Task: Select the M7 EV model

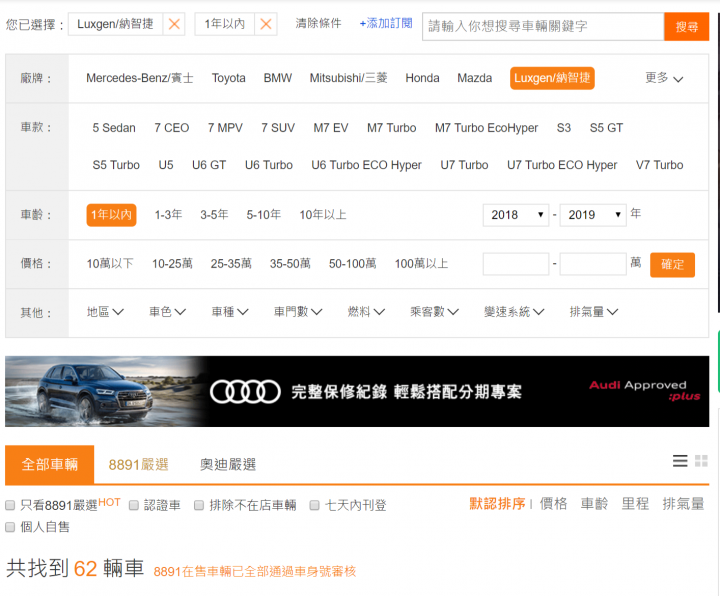Action: pos(331,128)
